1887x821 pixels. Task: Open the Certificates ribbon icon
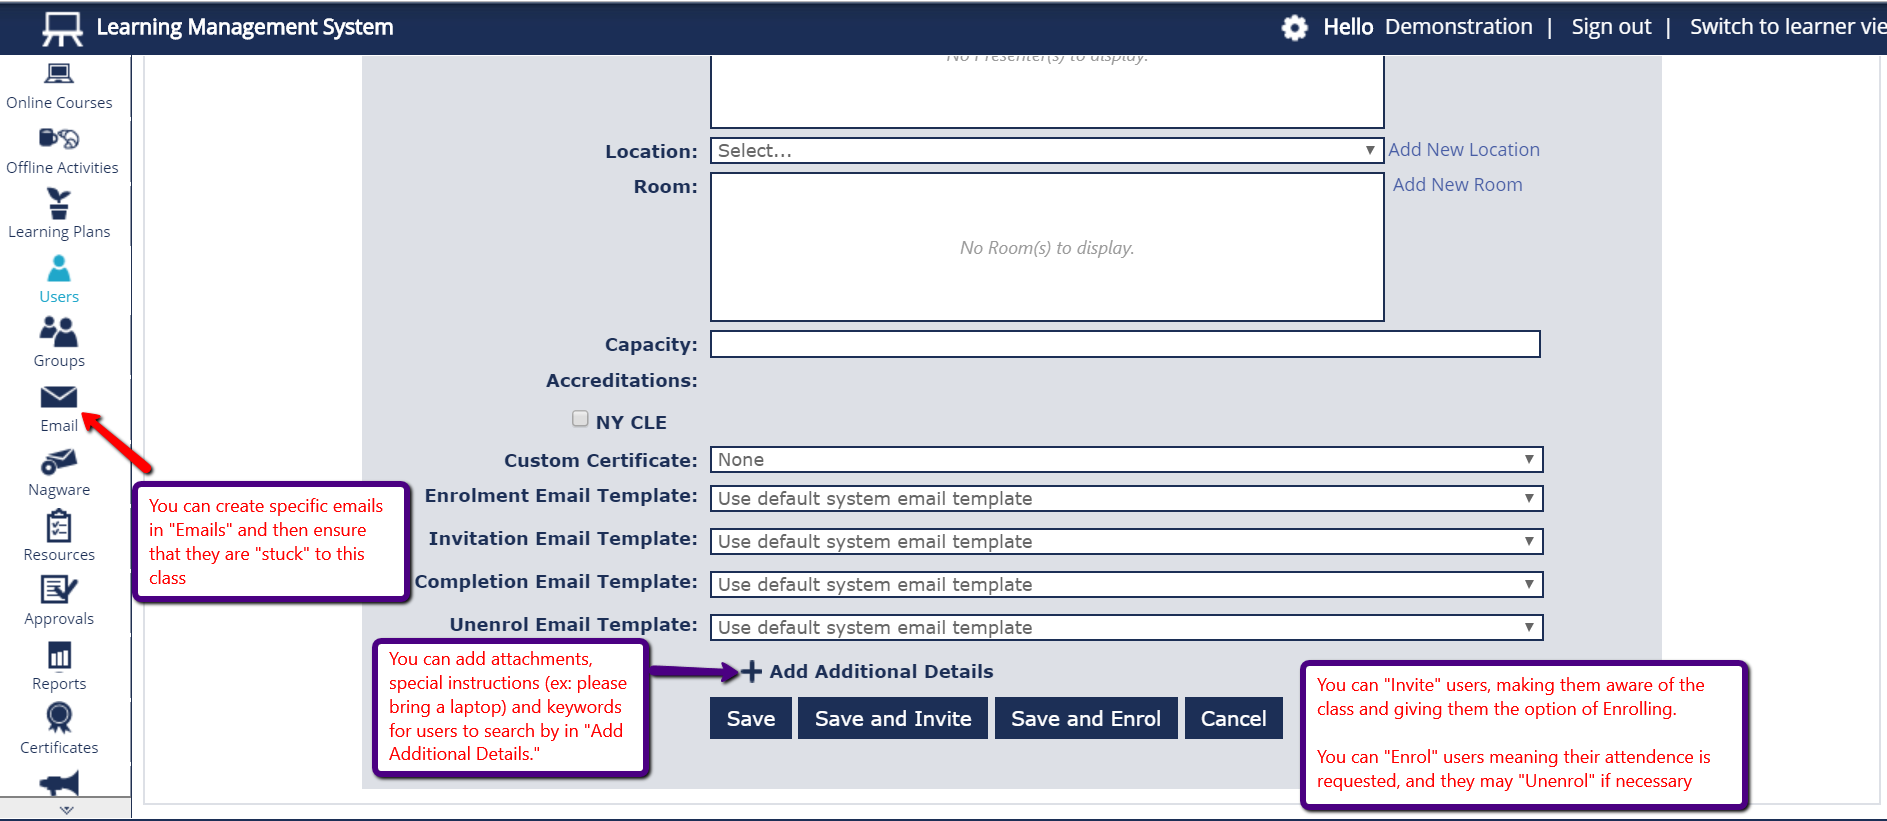pyautogui.click(x=59, y=729)
